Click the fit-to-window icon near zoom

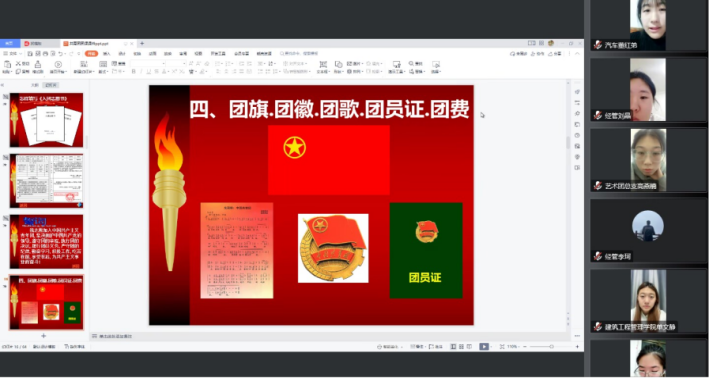pos(502,347)
